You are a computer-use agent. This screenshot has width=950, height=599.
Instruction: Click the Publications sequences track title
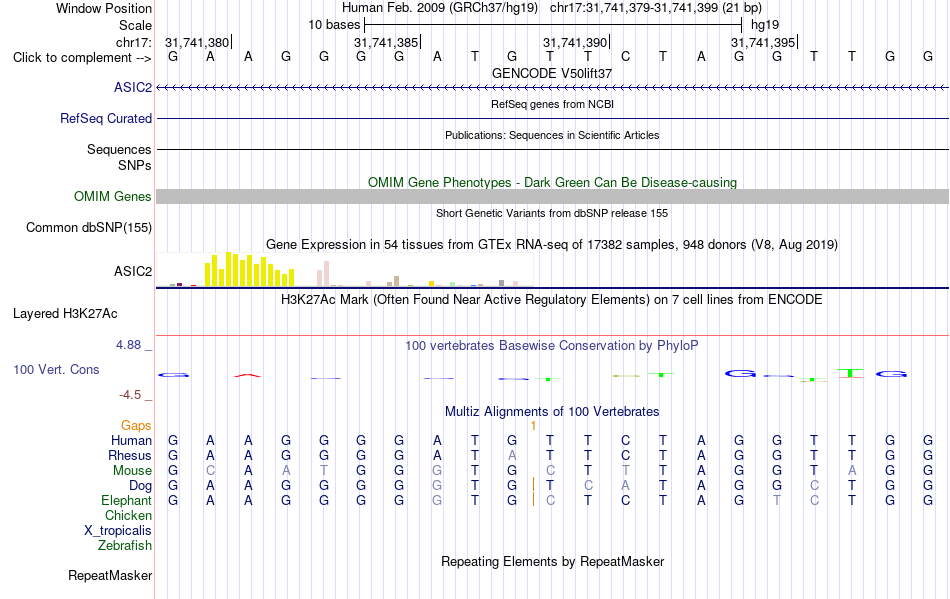click(x=552, y=135)
